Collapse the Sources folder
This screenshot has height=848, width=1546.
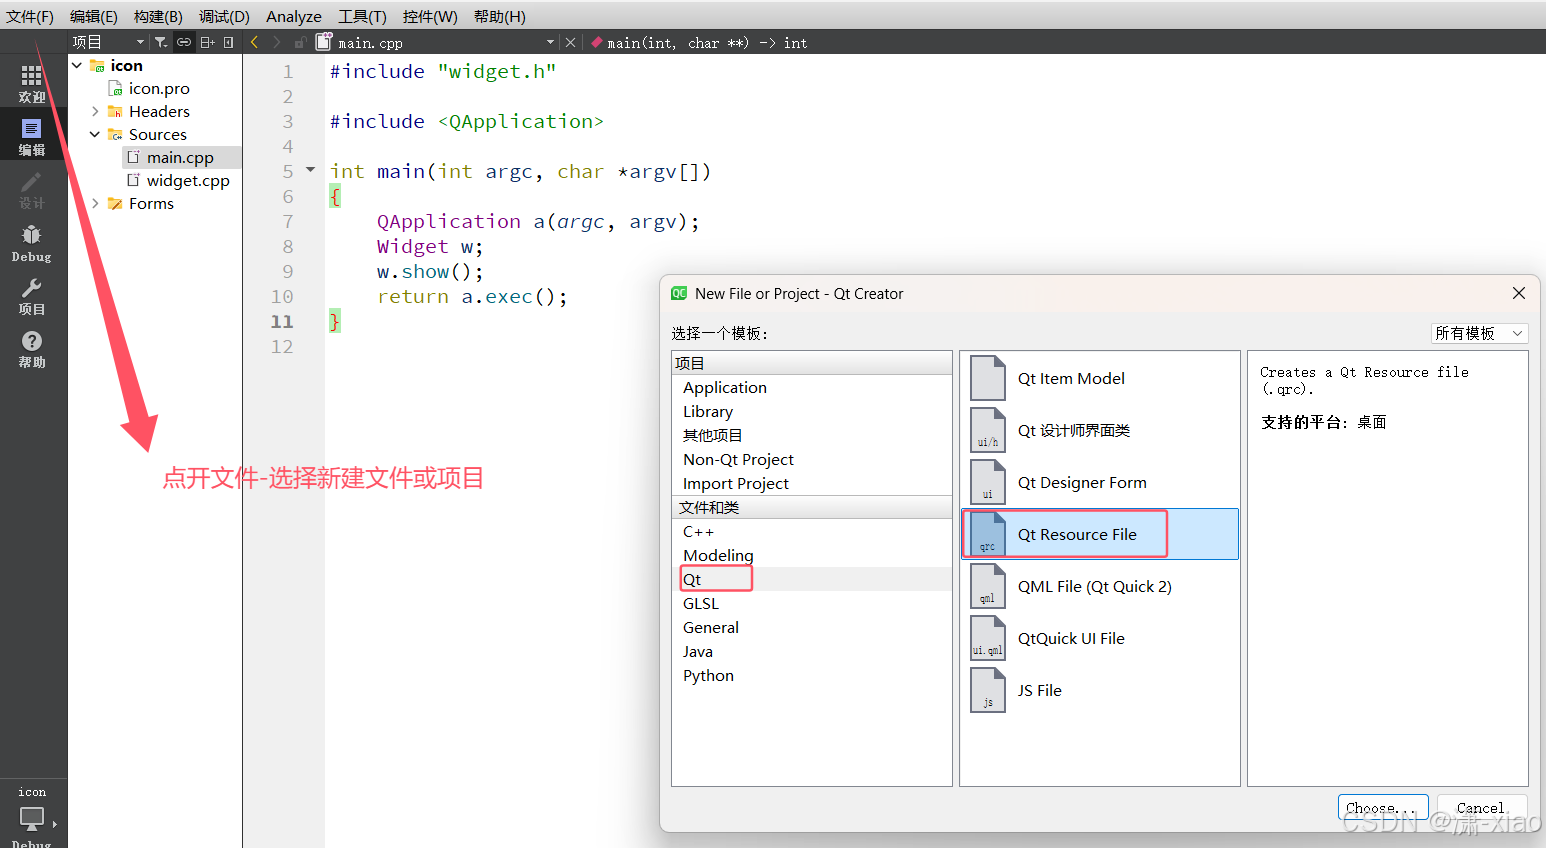[95, 134]
